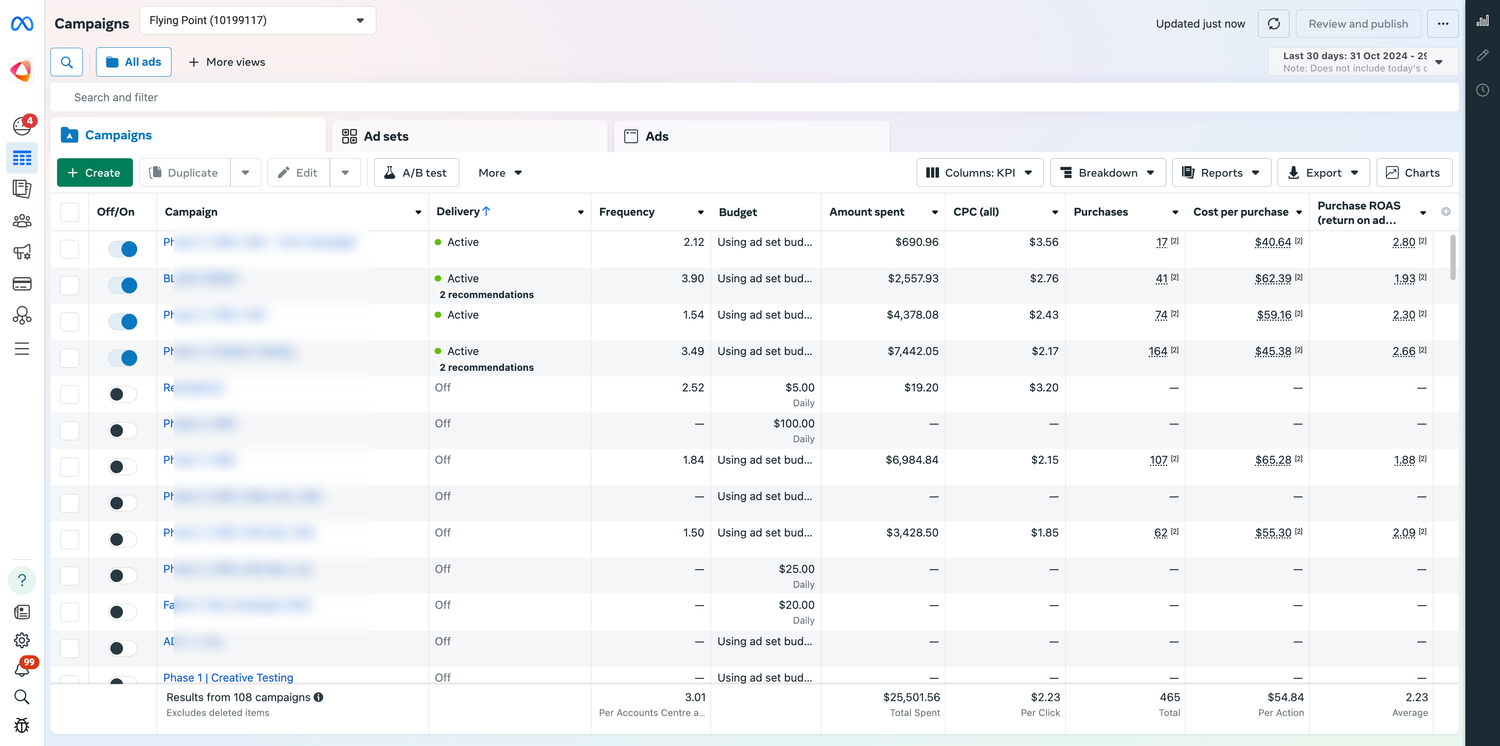Open Phase 1 | Creative Testing campaign link
This screenshot has height=746, width=1500.
pyautogui.click(x=228, y=678)
